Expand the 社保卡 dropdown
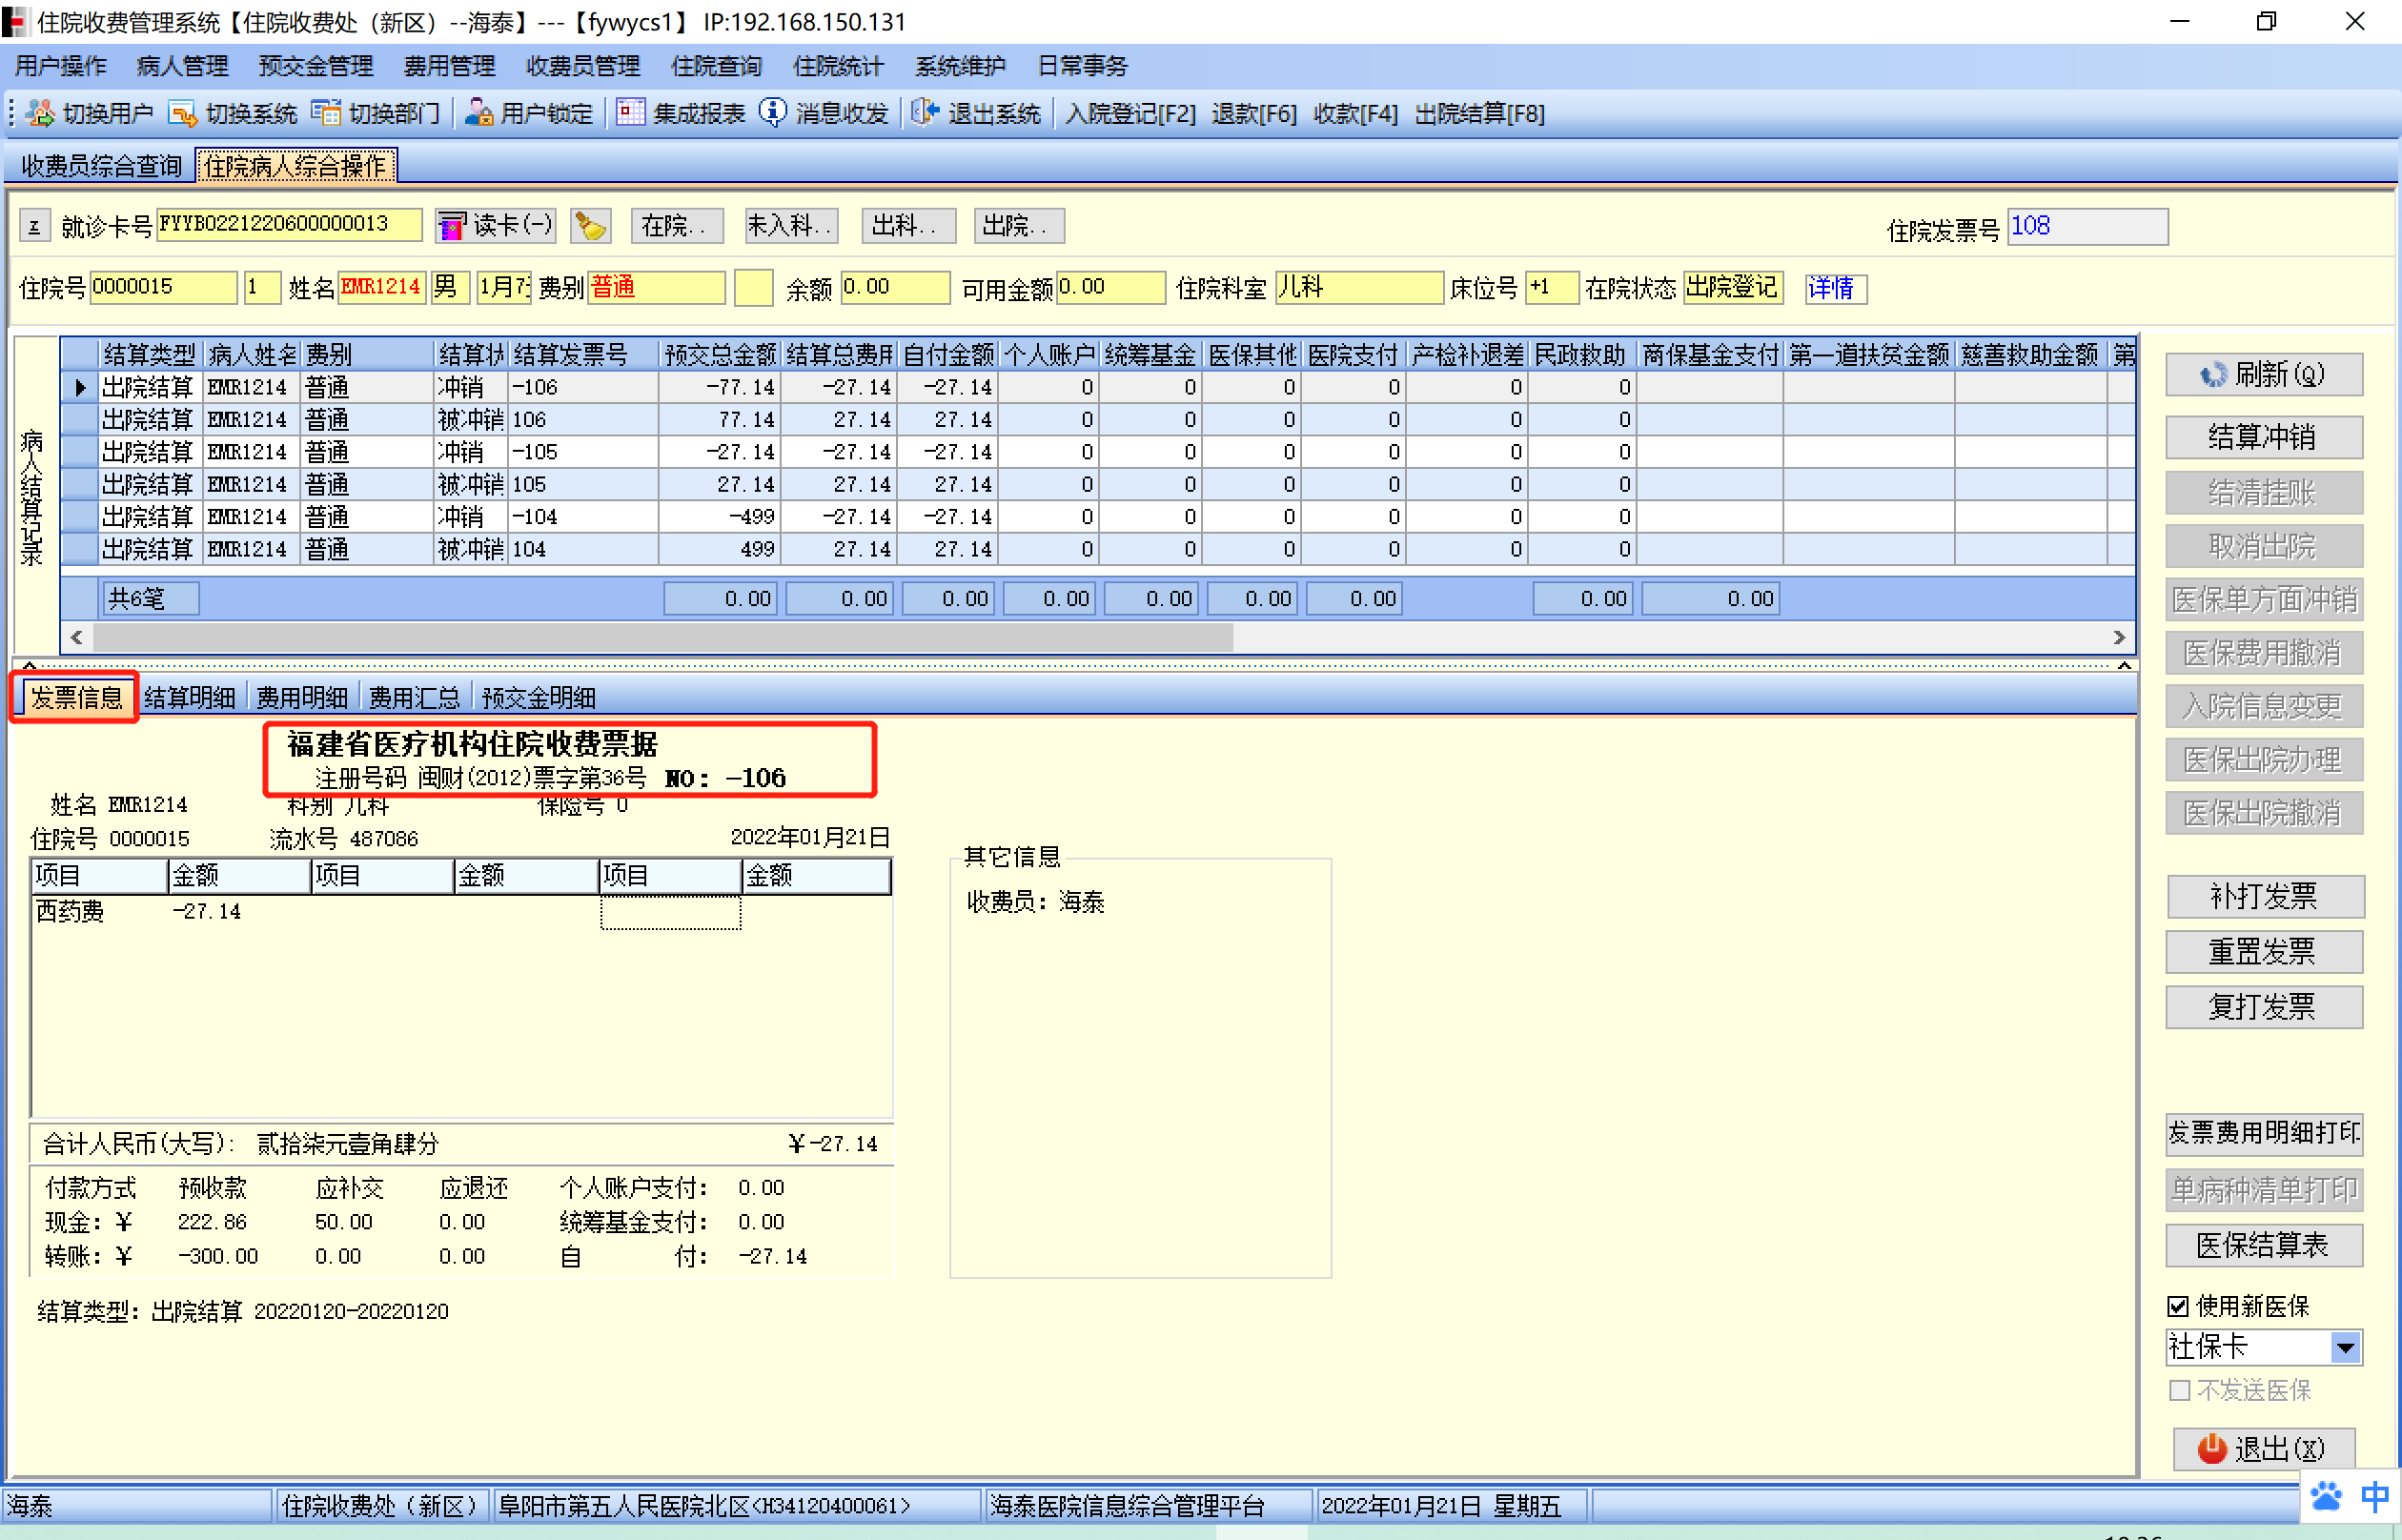Image resolution: width=2402 pixels, height=1540 pixels. (2345, 1348)
